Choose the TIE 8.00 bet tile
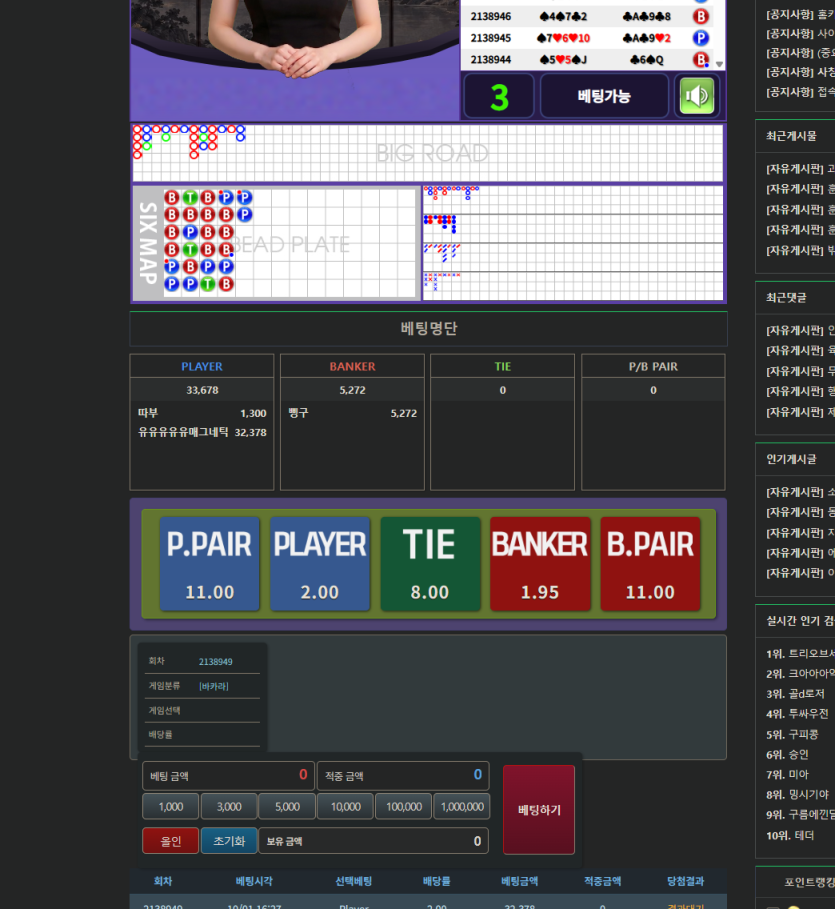The height and width of the screenshot is (909, 835). [x=430, y=563]
